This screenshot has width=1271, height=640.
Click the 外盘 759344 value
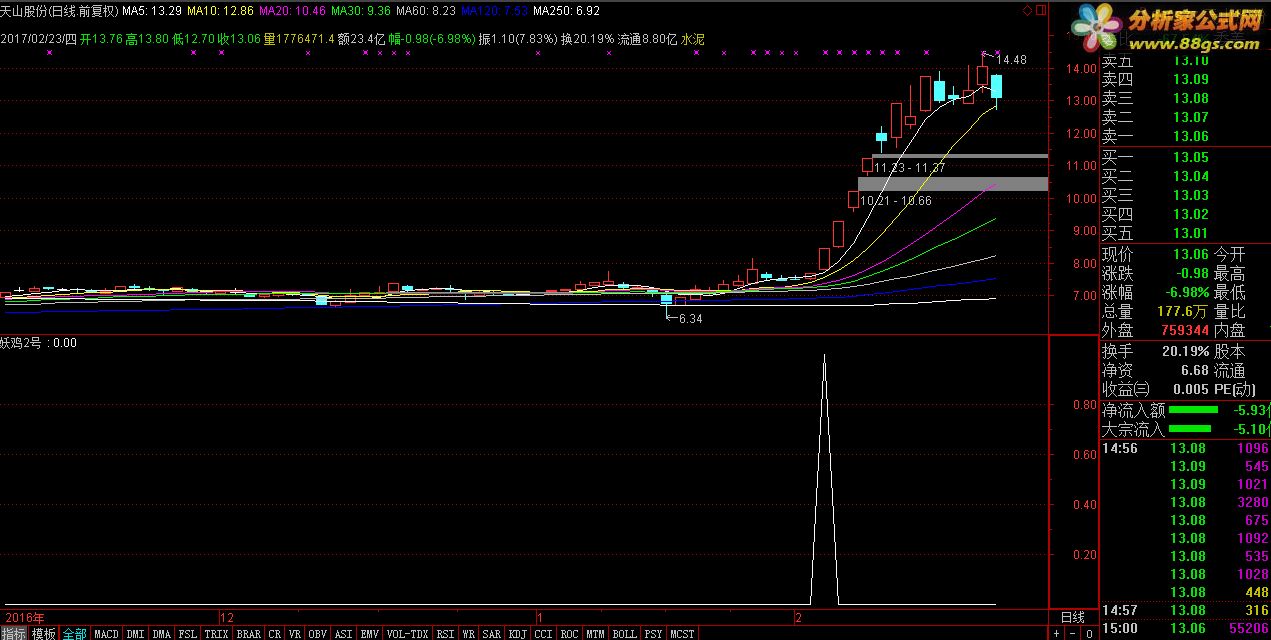(x=1185, y=331)
